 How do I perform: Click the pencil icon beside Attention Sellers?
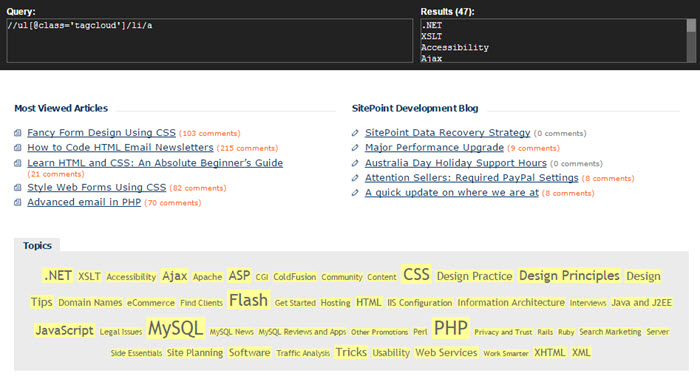[355, 178]
